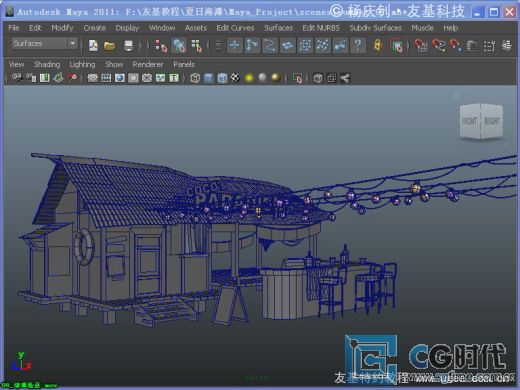520x390 pixels.
Task: Click the RIGHT face of the ViewCube
Action: click(x=492, y=121)
